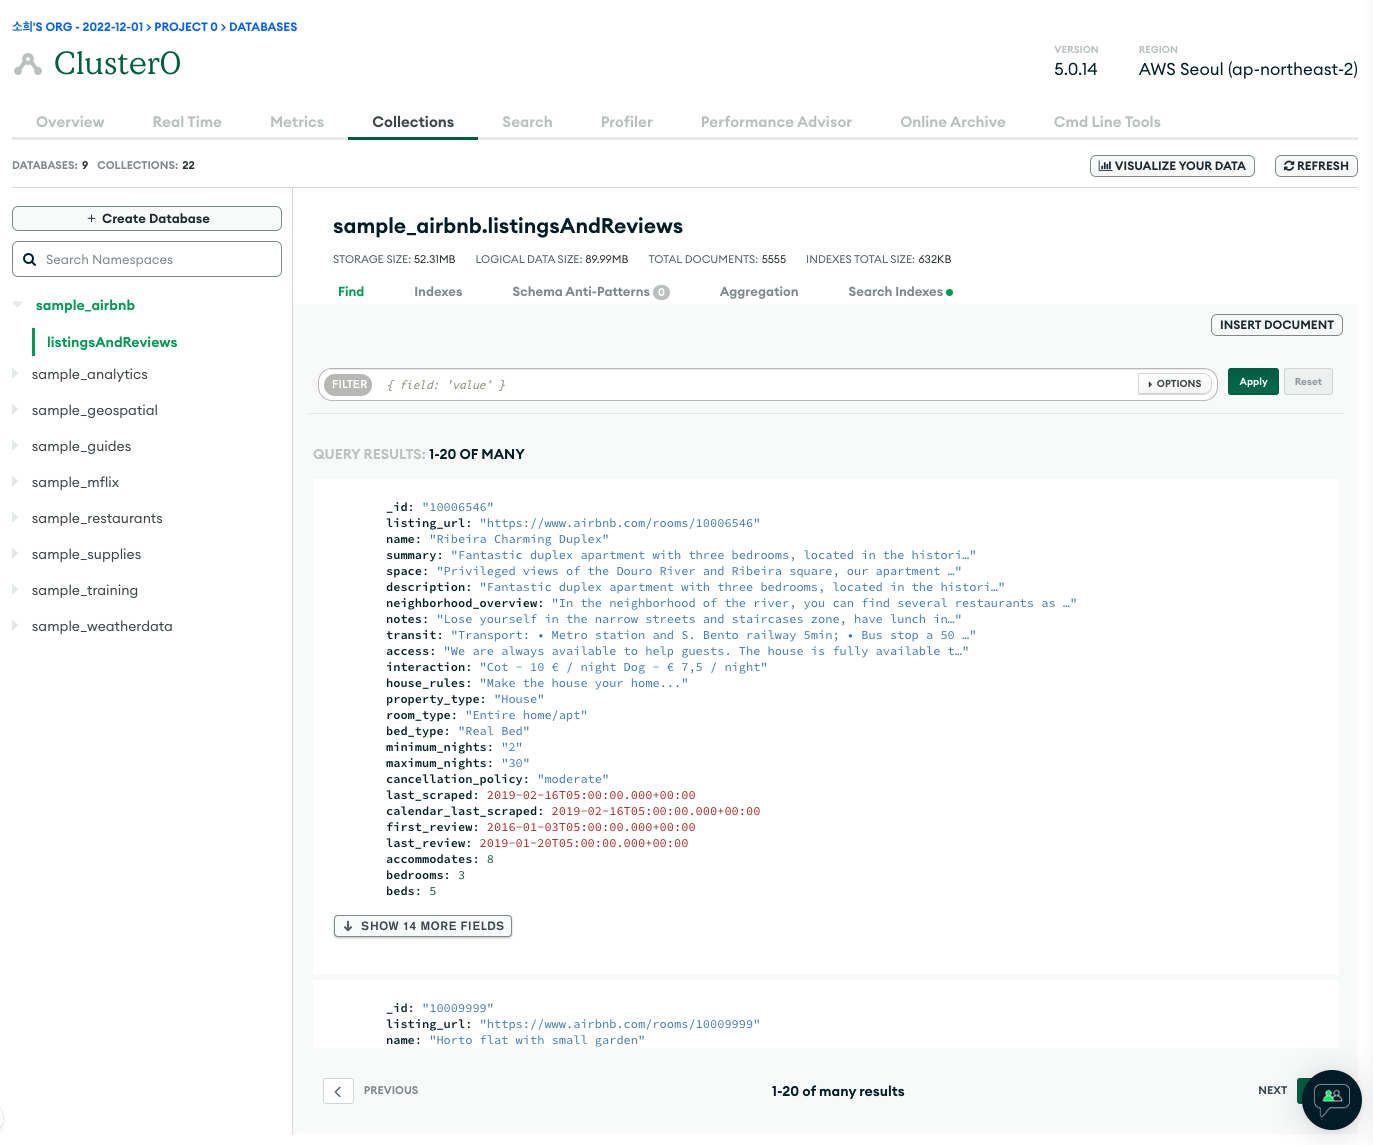Expand the sample_analytics database
1373x1145 pixels.
coord(15,374)
